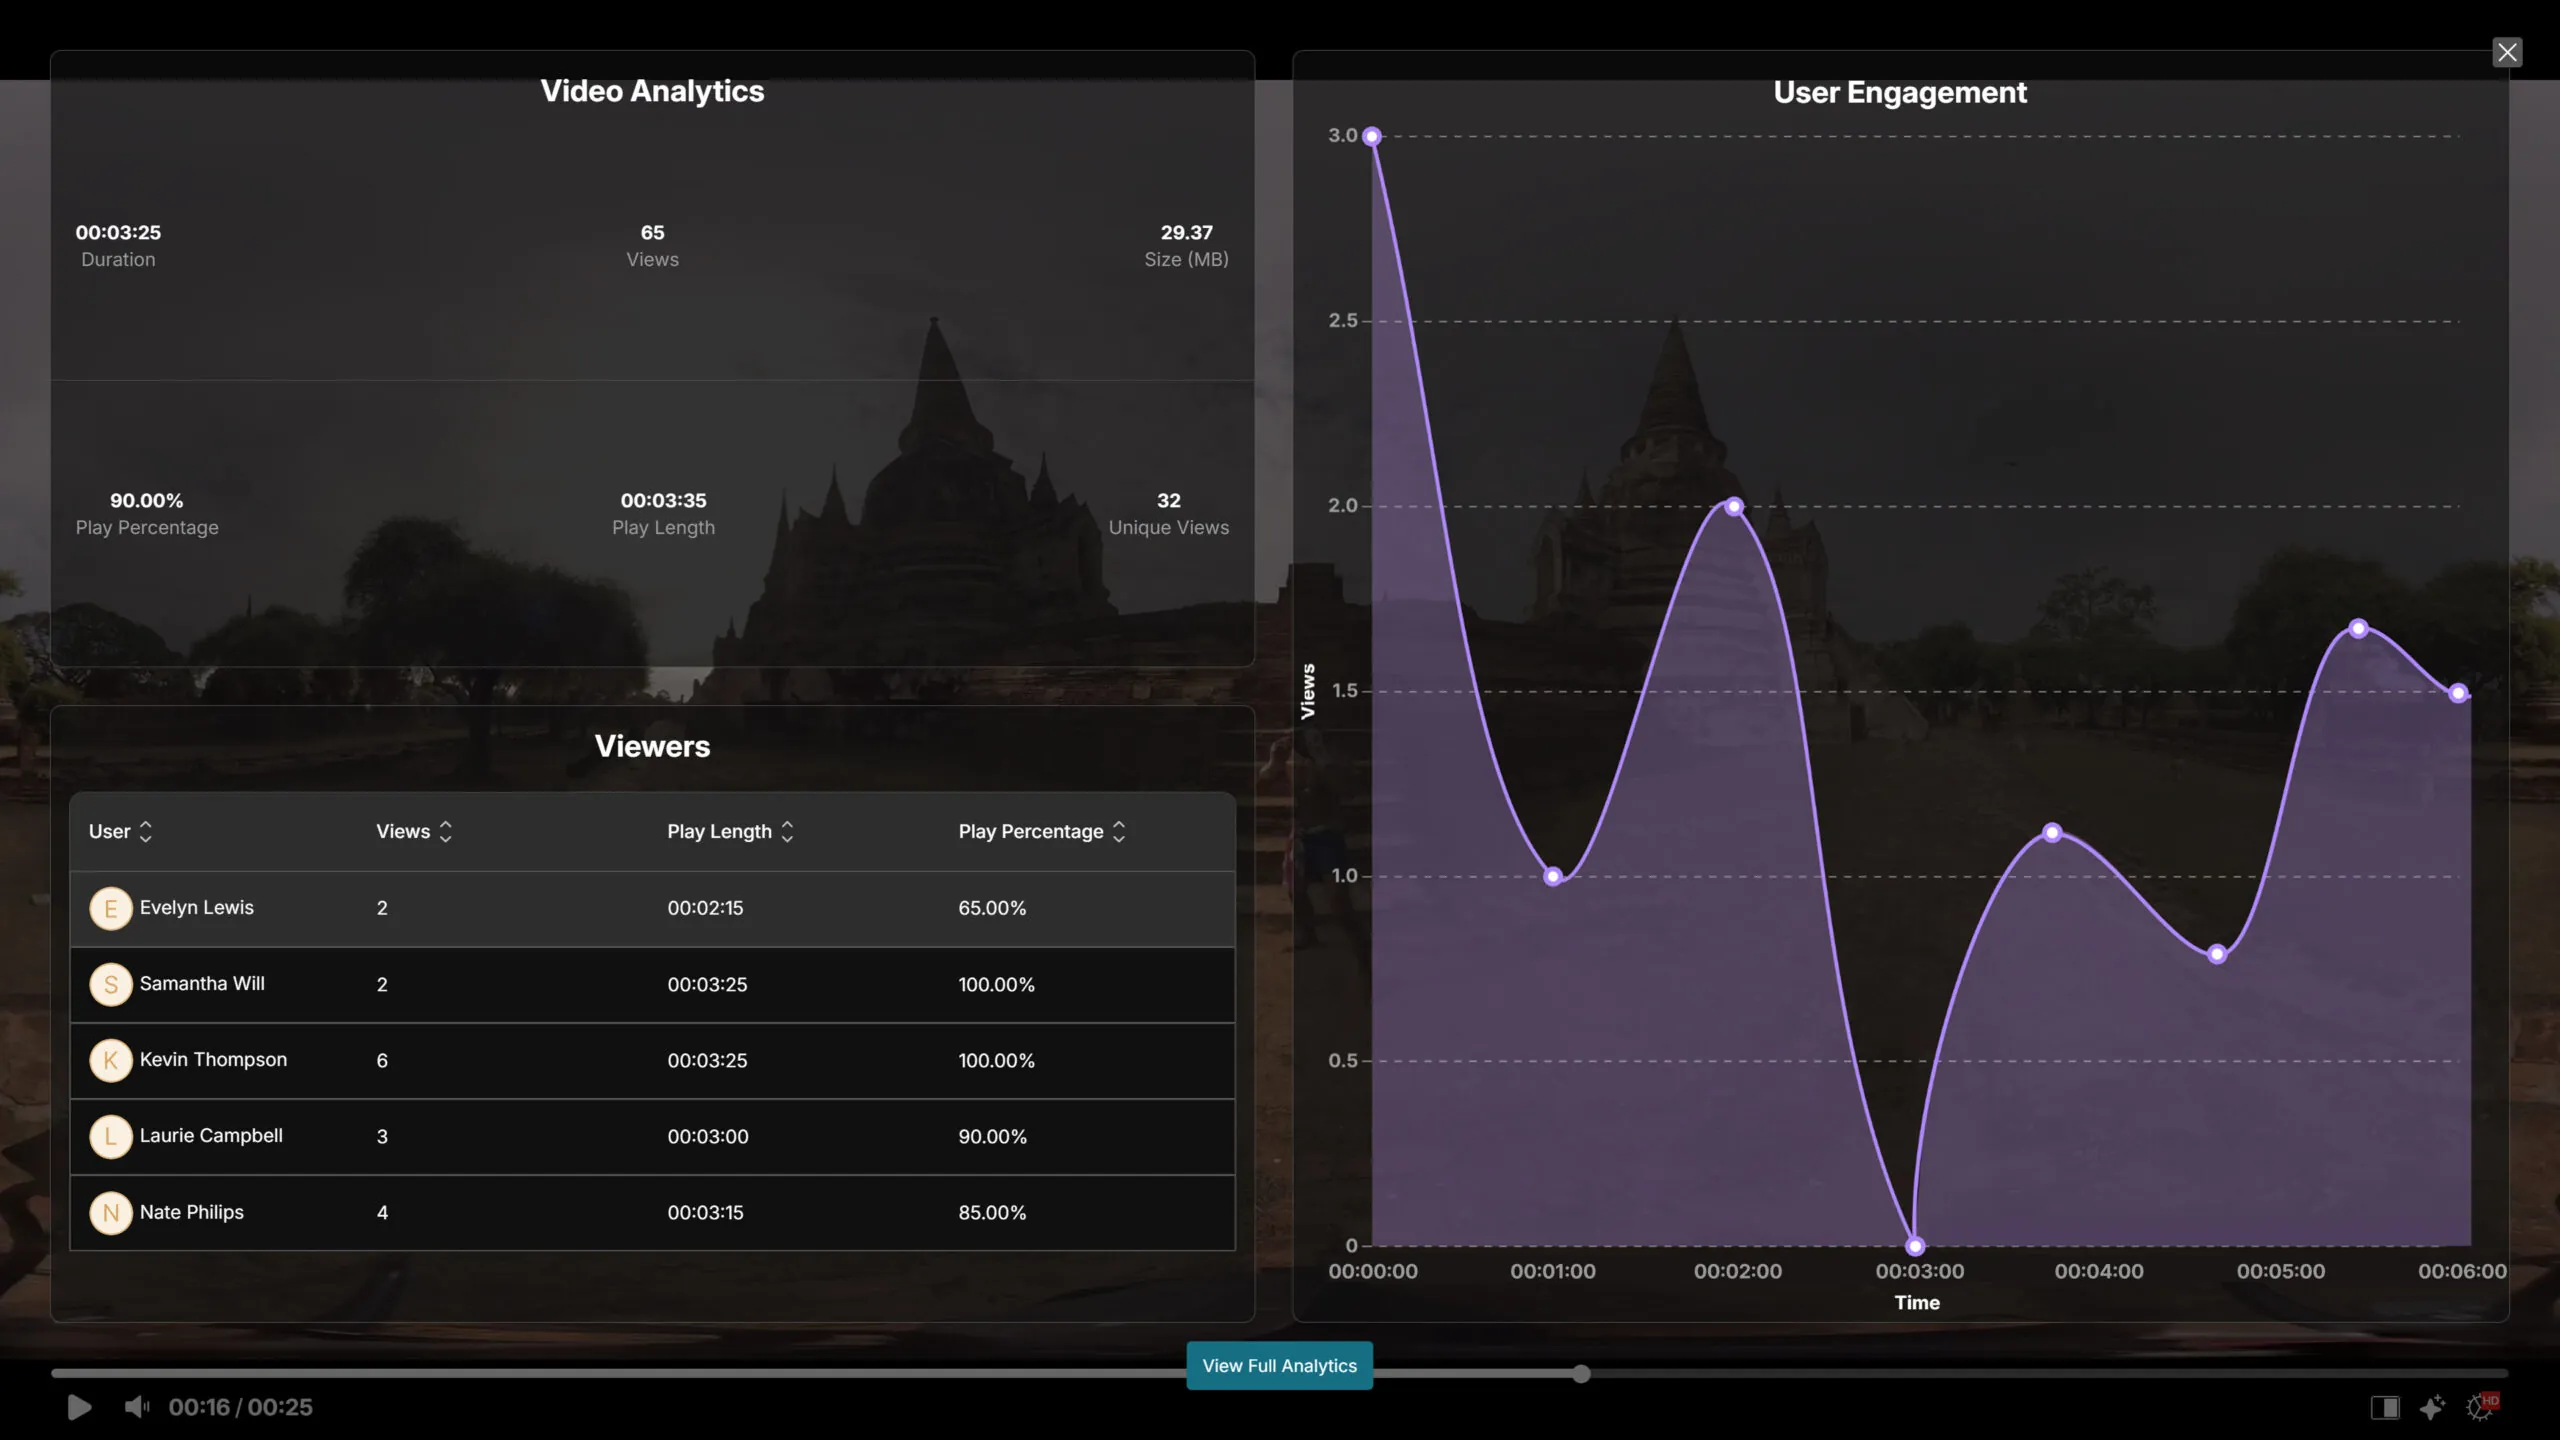Click Nate Philips' N avatar
This screenshot has height=1440, width=2560.
111,1212
